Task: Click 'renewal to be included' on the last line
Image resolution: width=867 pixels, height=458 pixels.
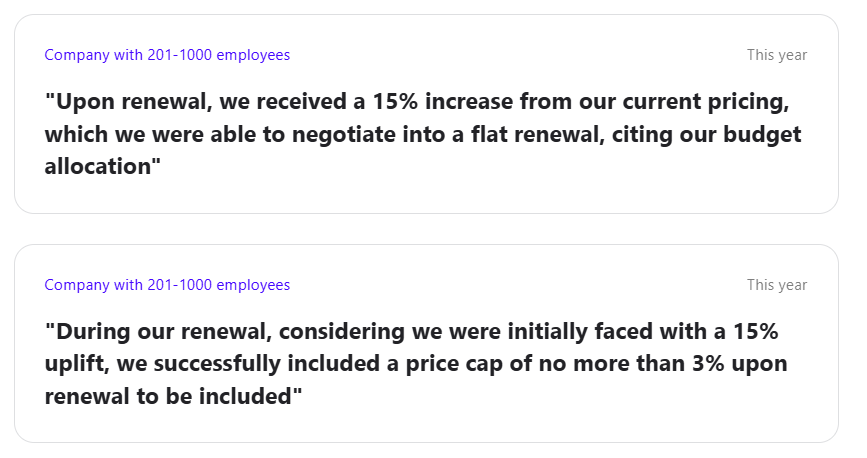Action: [170, 396]
